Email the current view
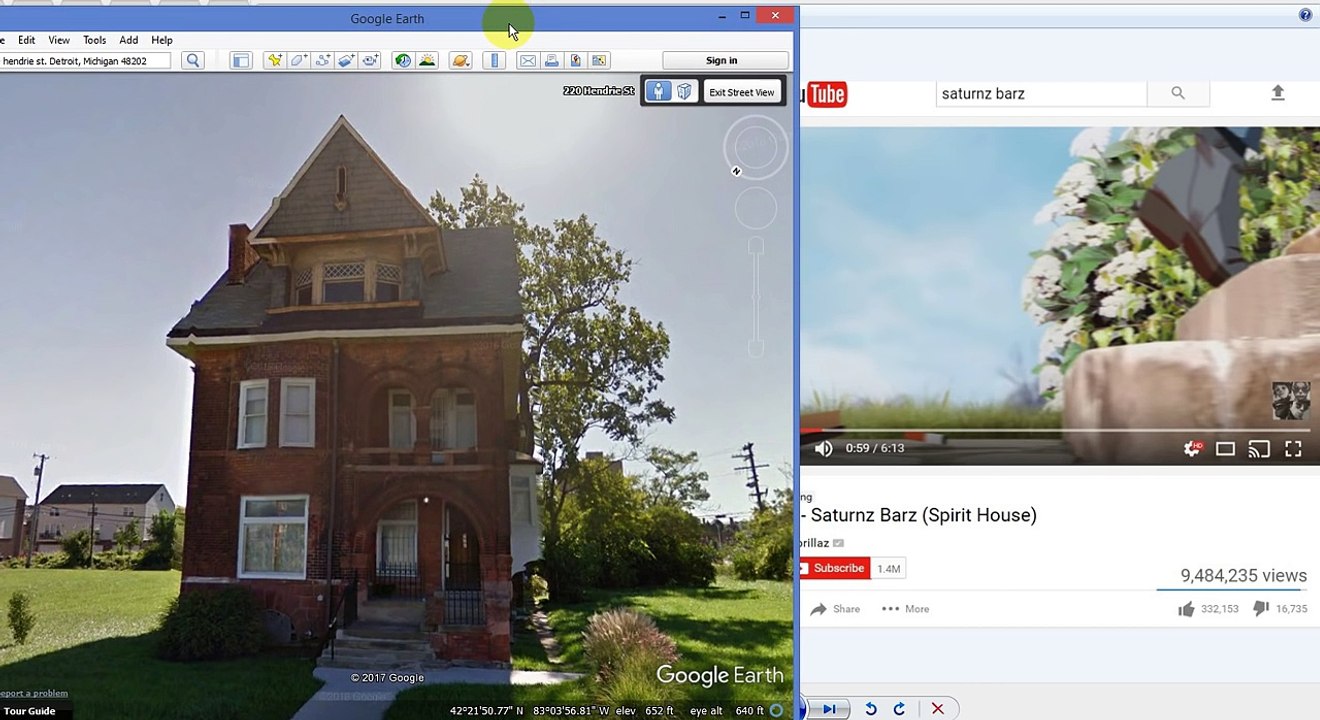 pos(528,61)
